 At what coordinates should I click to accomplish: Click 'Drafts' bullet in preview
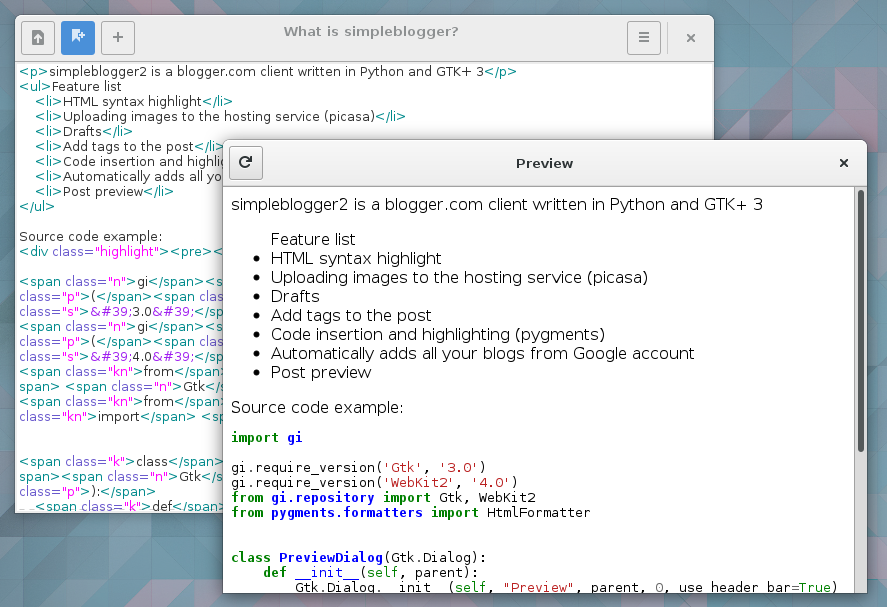tap(295, 296)
